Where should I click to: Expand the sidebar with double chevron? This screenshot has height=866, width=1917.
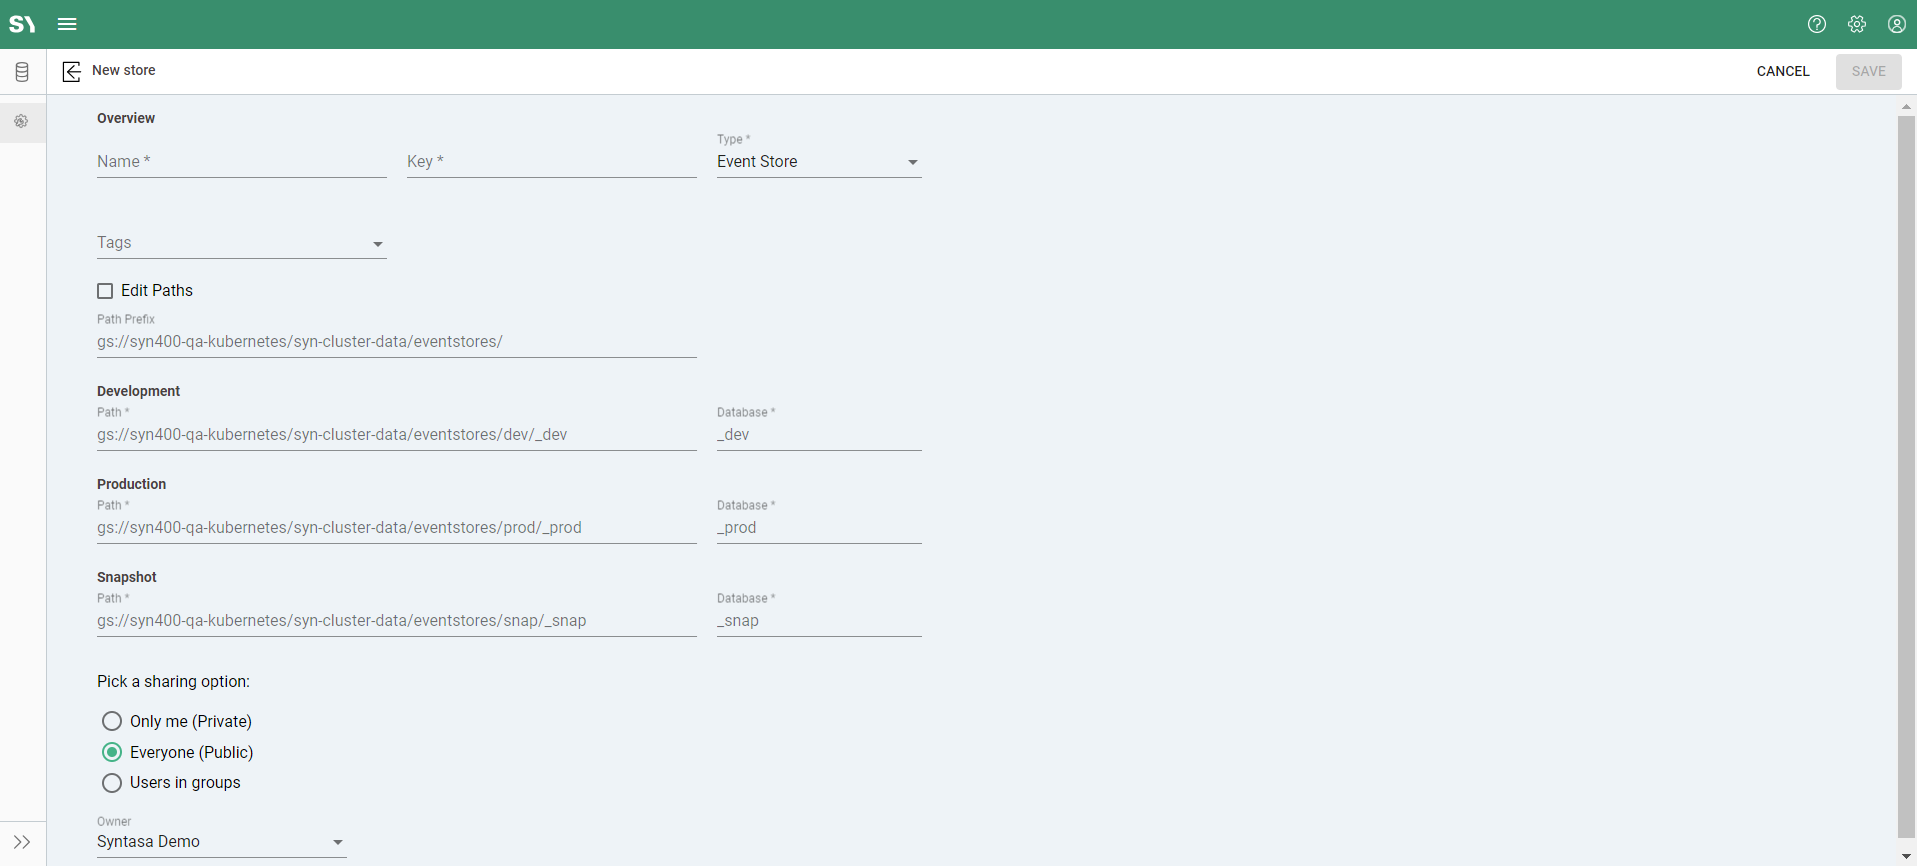[22, 842]
